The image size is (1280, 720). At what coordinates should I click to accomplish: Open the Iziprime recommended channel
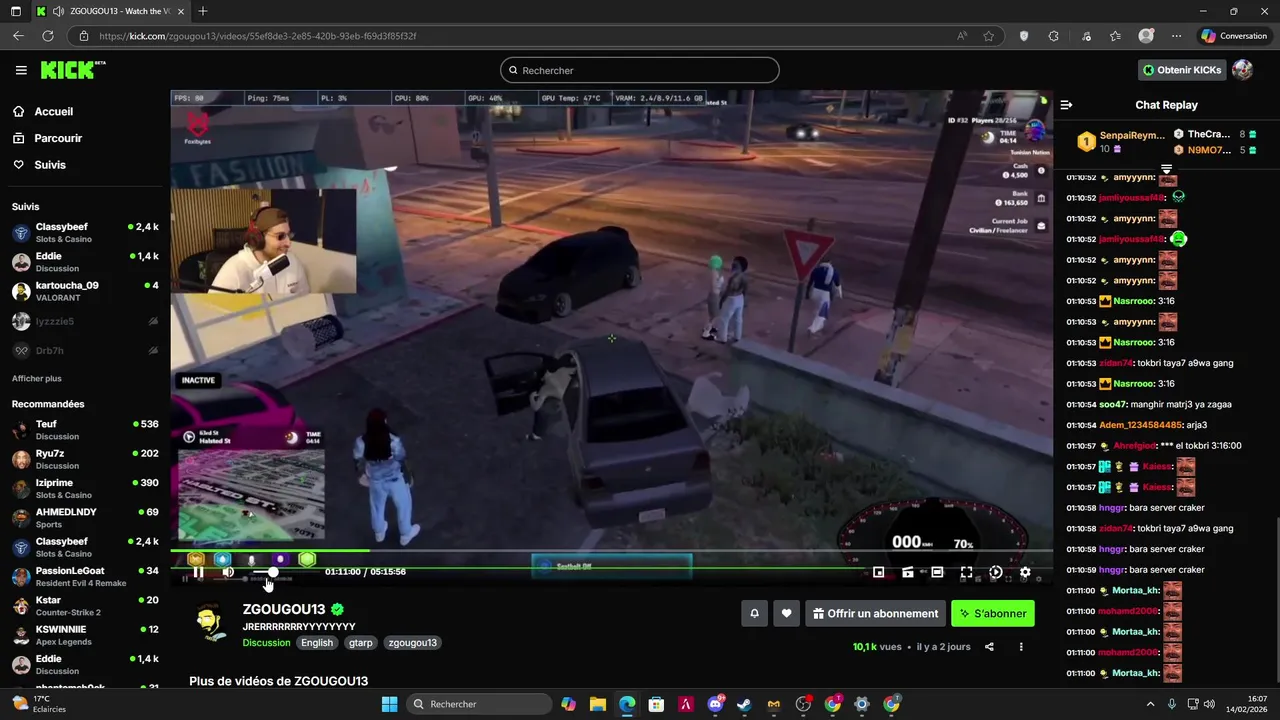[x=85, y=489]
